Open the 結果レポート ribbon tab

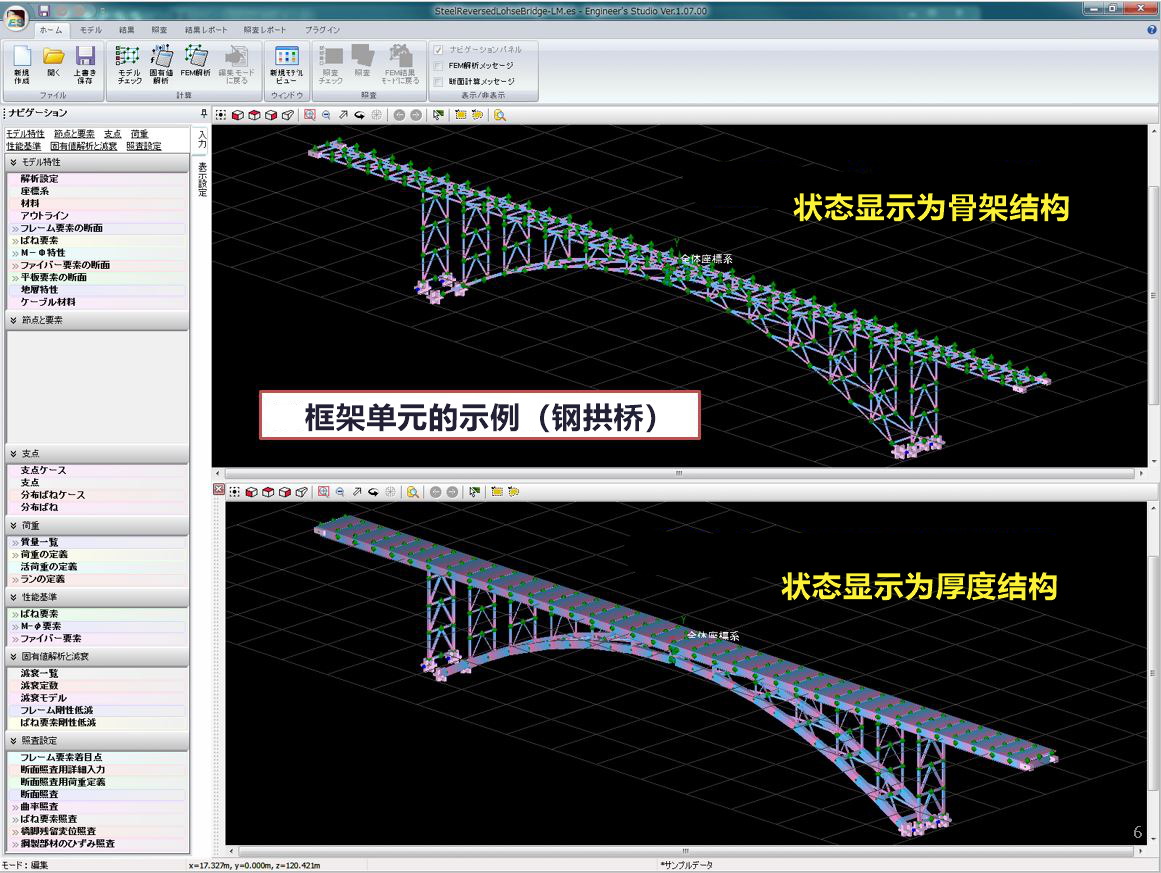(x=206, y=30)
